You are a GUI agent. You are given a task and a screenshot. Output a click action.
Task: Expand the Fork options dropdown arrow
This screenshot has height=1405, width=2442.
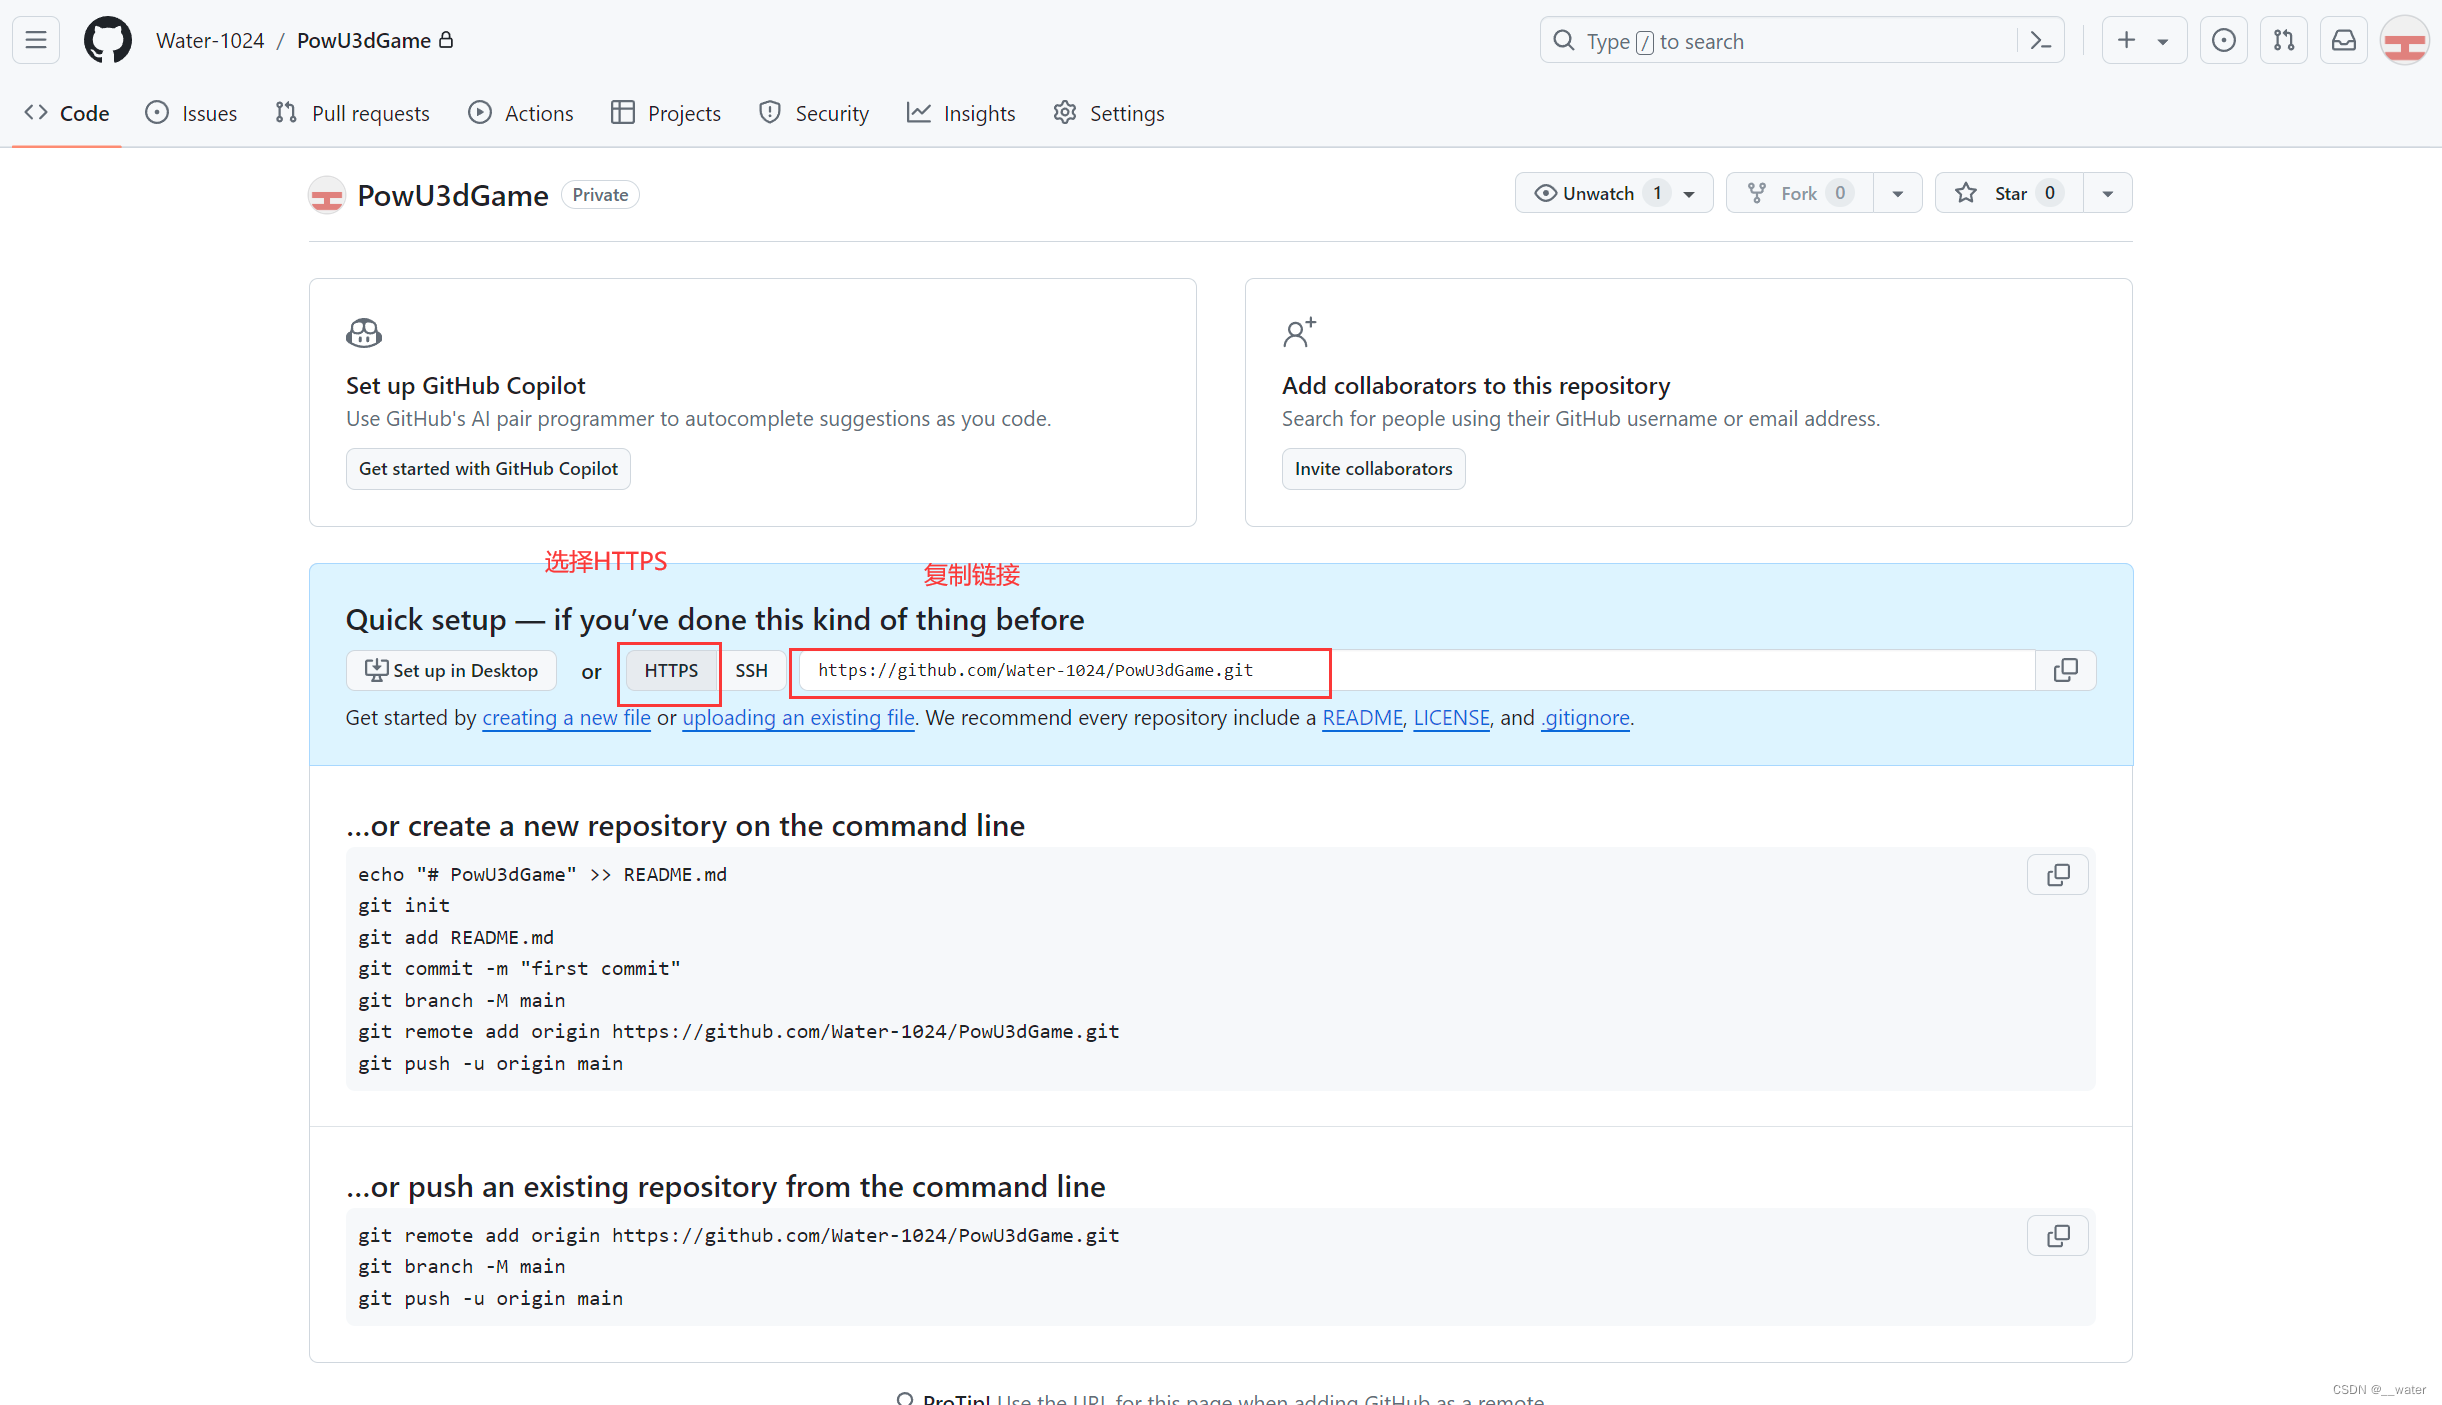click(x=1897, y=193)
